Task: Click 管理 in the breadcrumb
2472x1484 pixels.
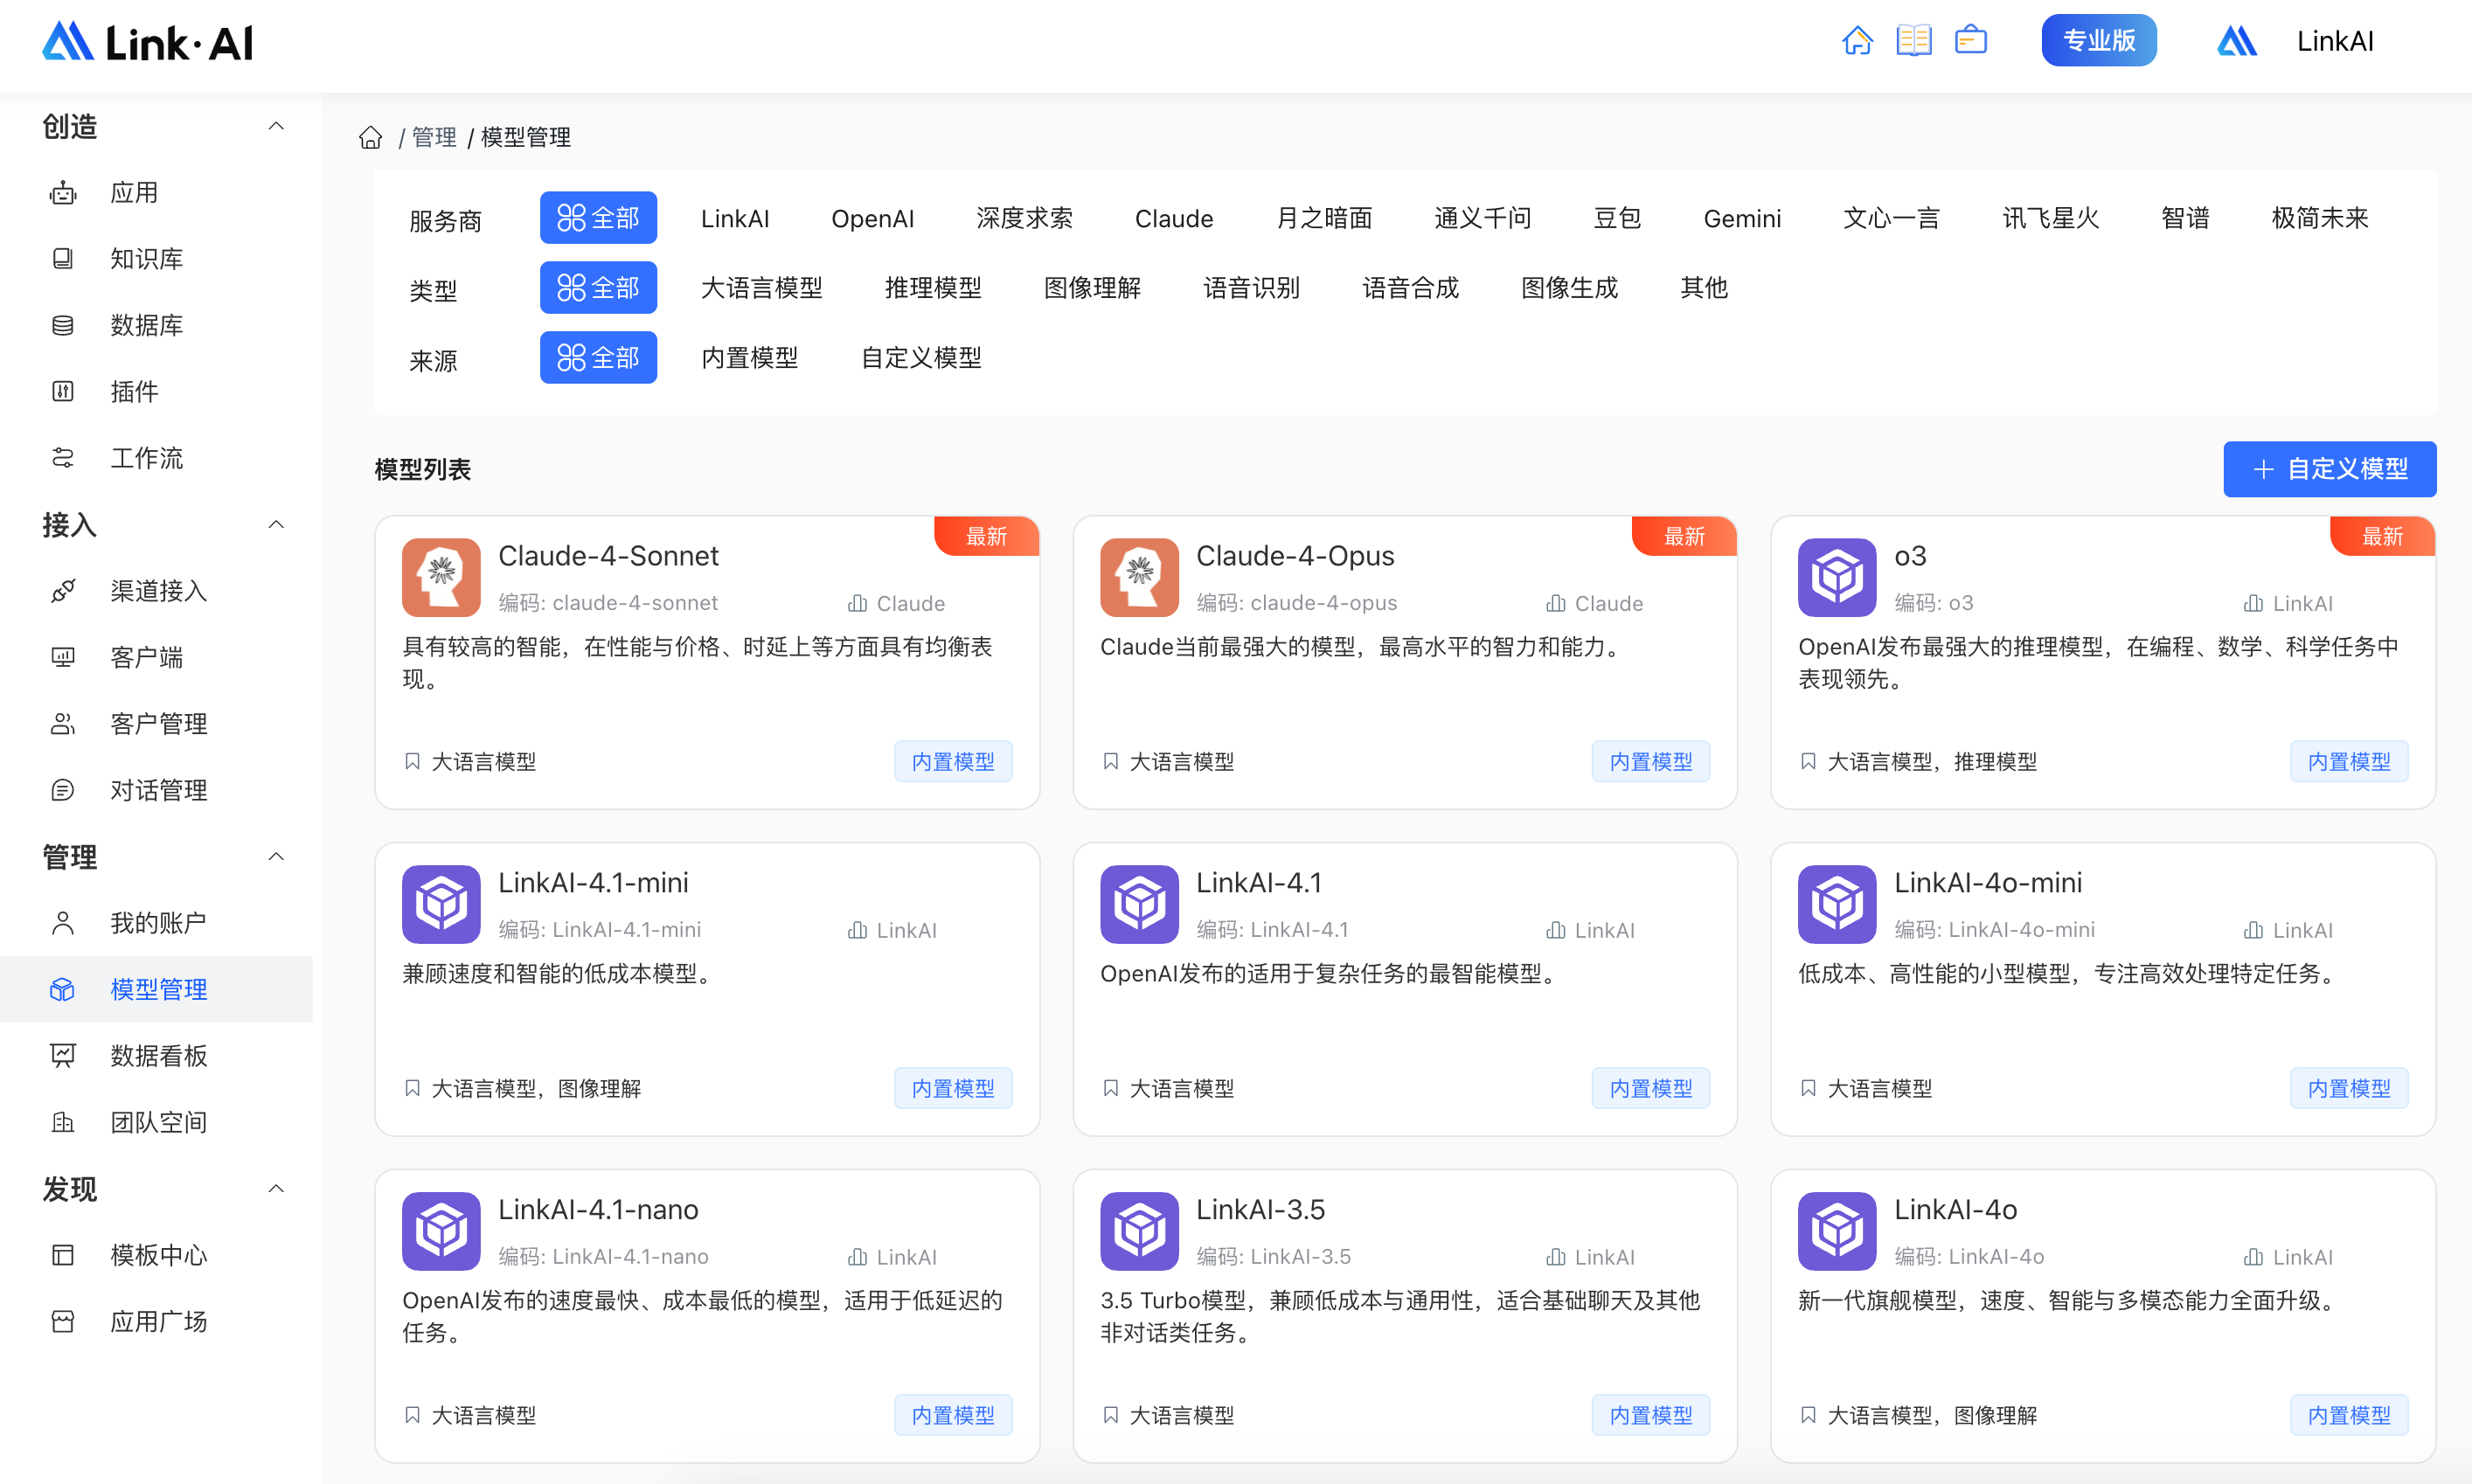Action: pyautogui.click(x=434, y=137)
